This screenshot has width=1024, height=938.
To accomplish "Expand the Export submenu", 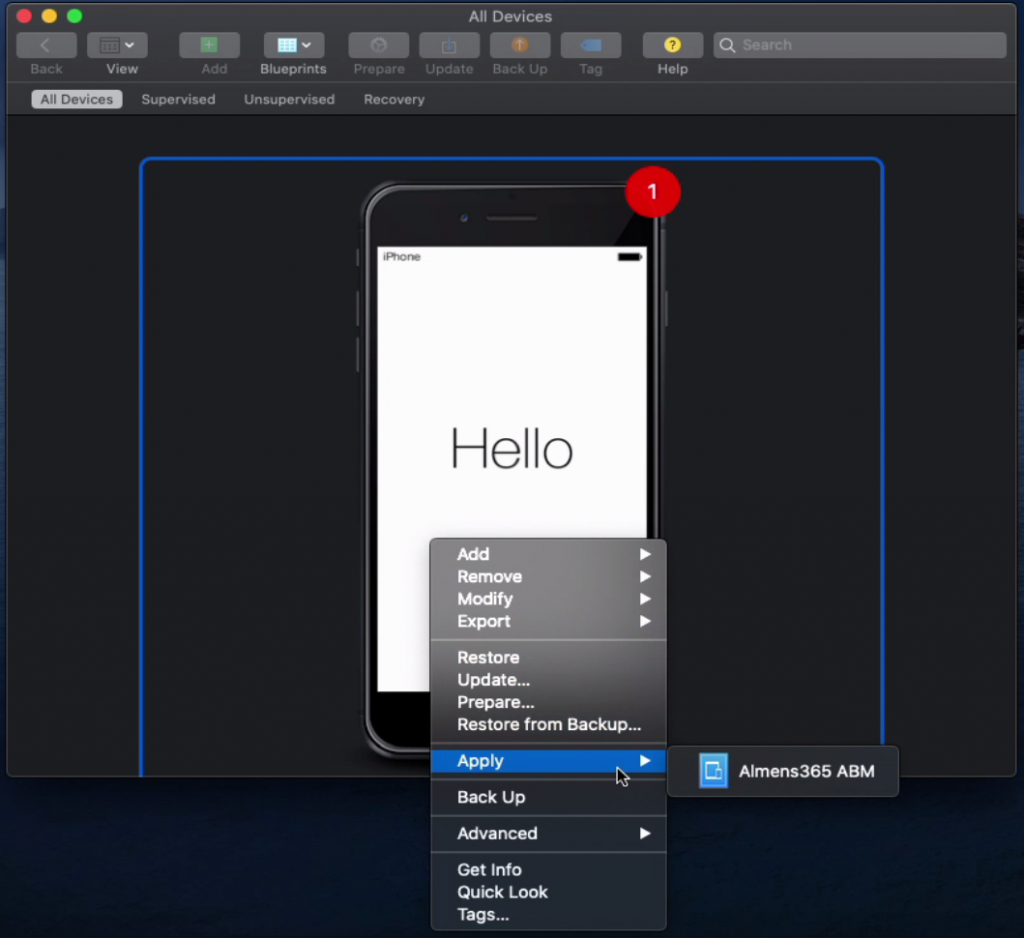I will tap(644, 621).
